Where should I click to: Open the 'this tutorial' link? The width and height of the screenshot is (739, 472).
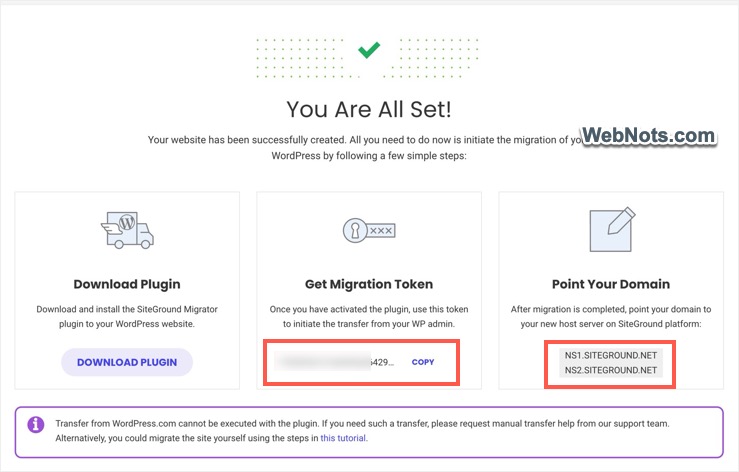[343, 438]
